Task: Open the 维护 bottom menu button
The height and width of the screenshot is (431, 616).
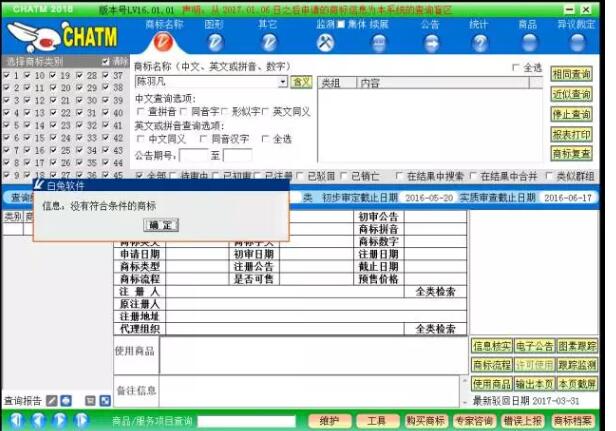Action: [x=329, y=421]
